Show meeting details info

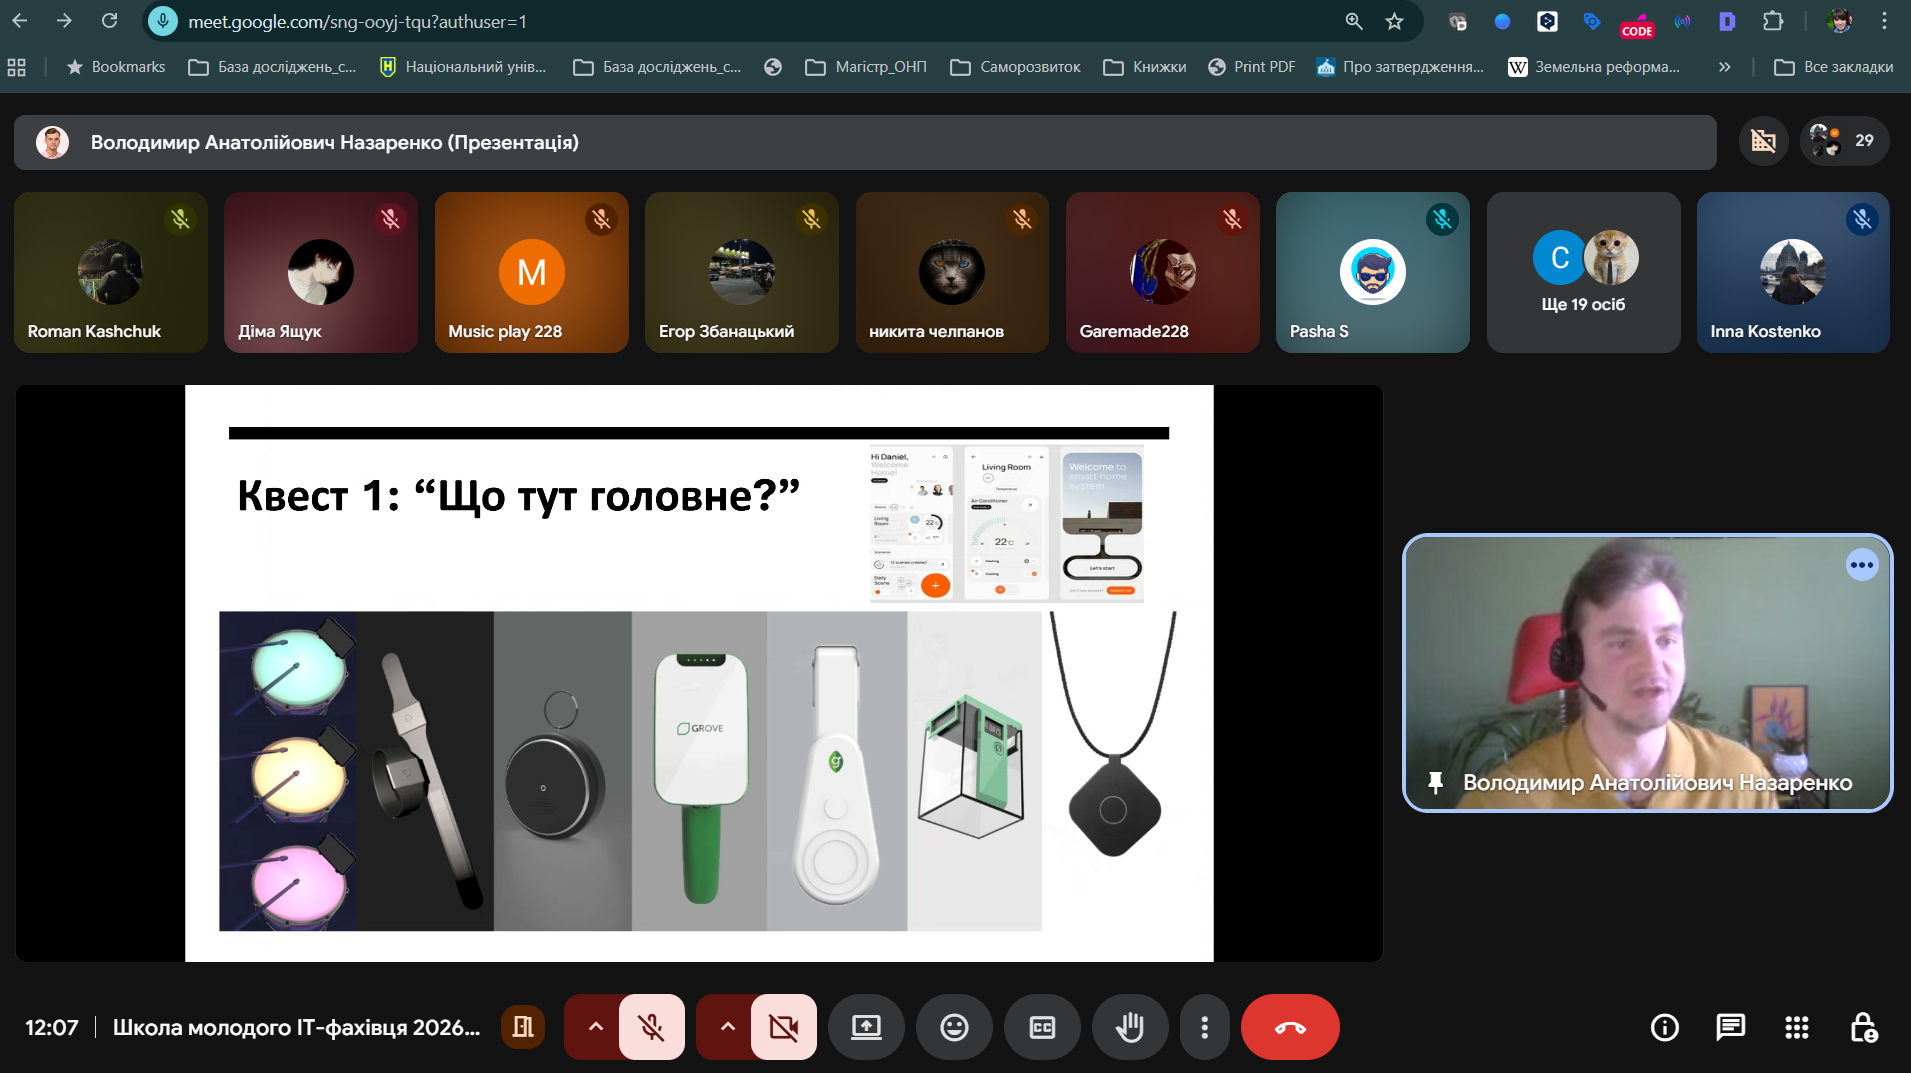1664,1027
